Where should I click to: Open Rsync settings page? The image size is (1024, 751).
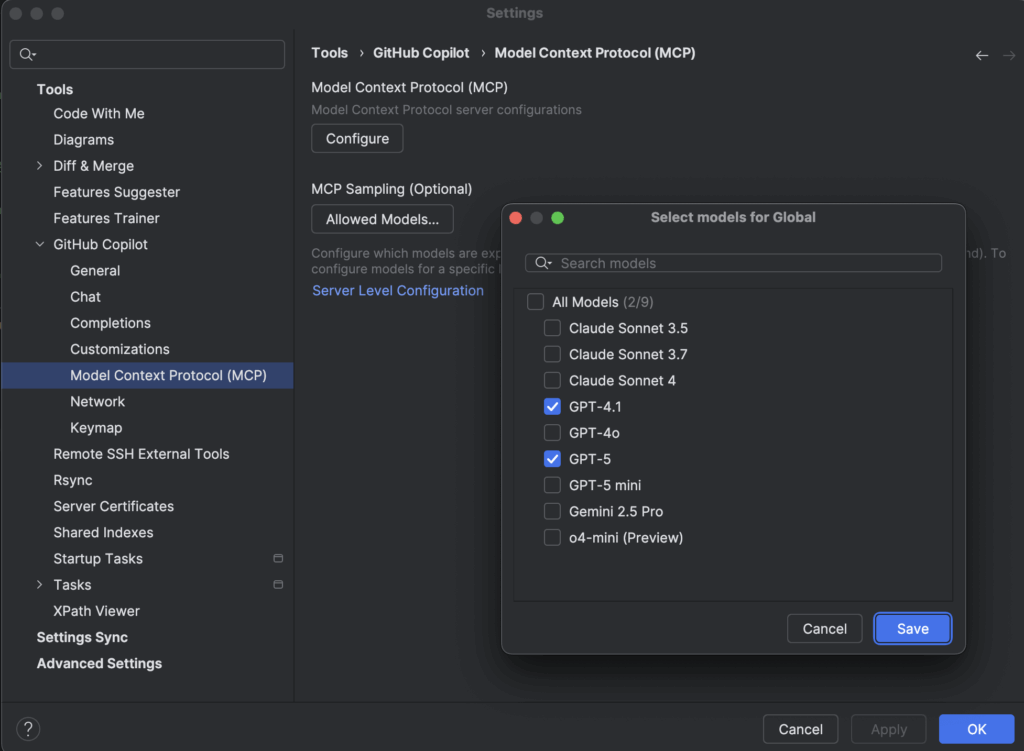tap(72, 480)
